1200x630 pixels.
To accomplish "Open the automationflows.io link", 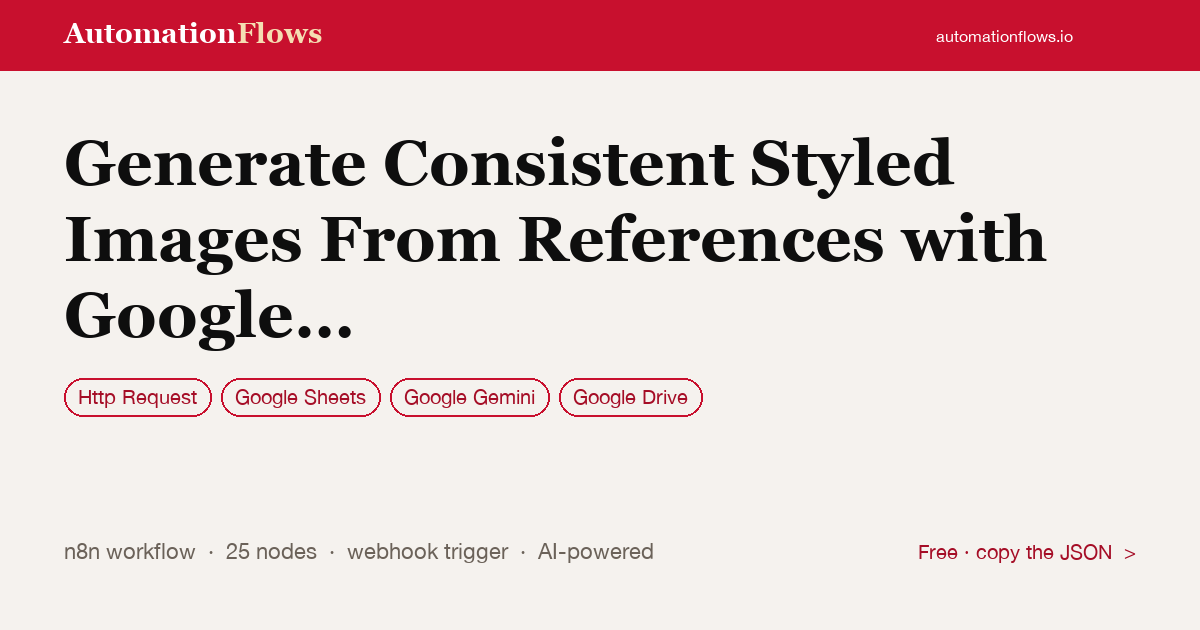I will coord(1004,36).
